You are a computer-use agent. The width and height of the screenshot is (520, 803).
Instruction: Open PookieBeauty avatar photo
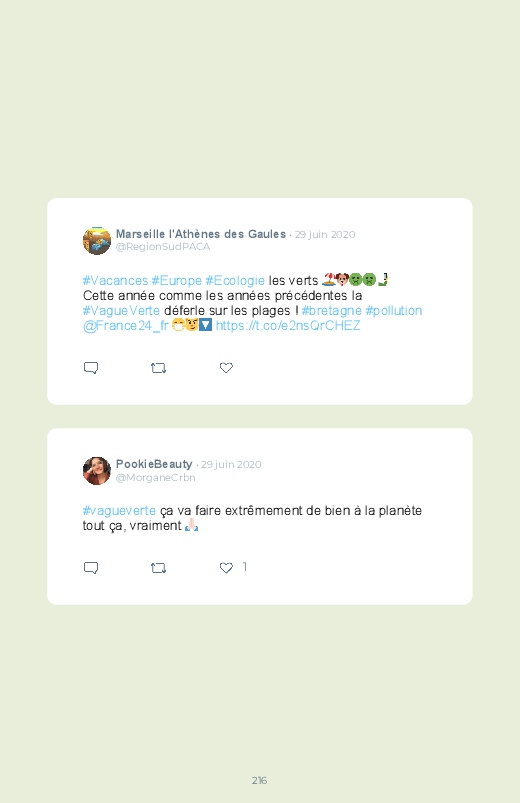click(97, 471)
